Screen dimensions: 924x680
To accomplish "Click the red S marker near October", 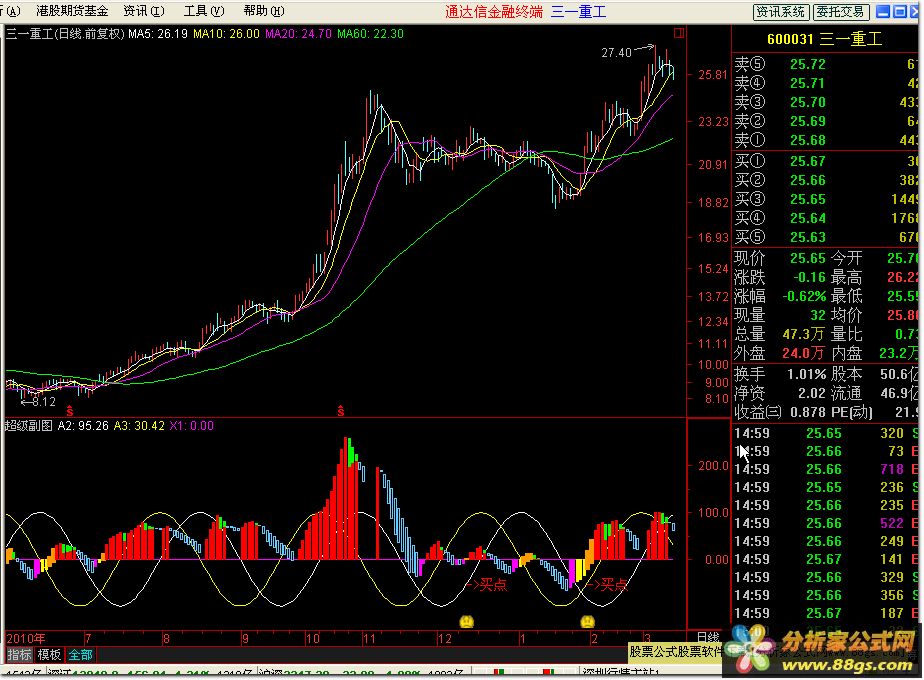I will (341, 410).
